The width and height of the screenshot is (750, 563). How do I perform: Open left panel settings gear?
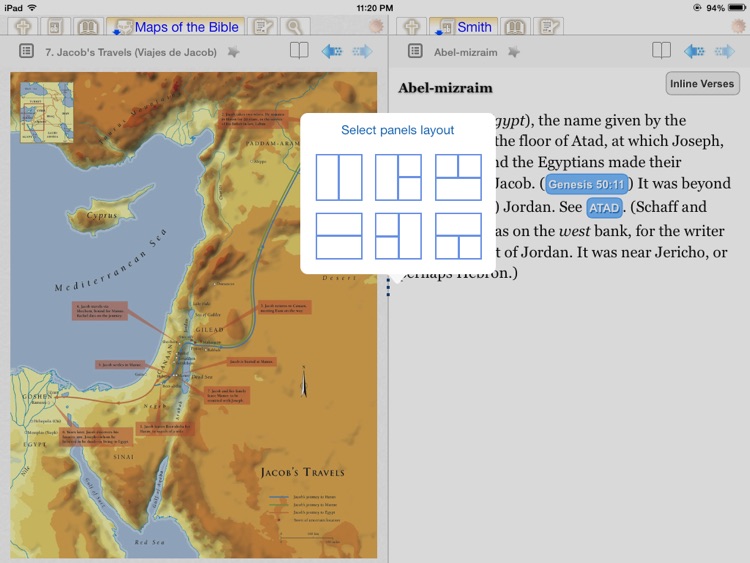coord(376,26)
